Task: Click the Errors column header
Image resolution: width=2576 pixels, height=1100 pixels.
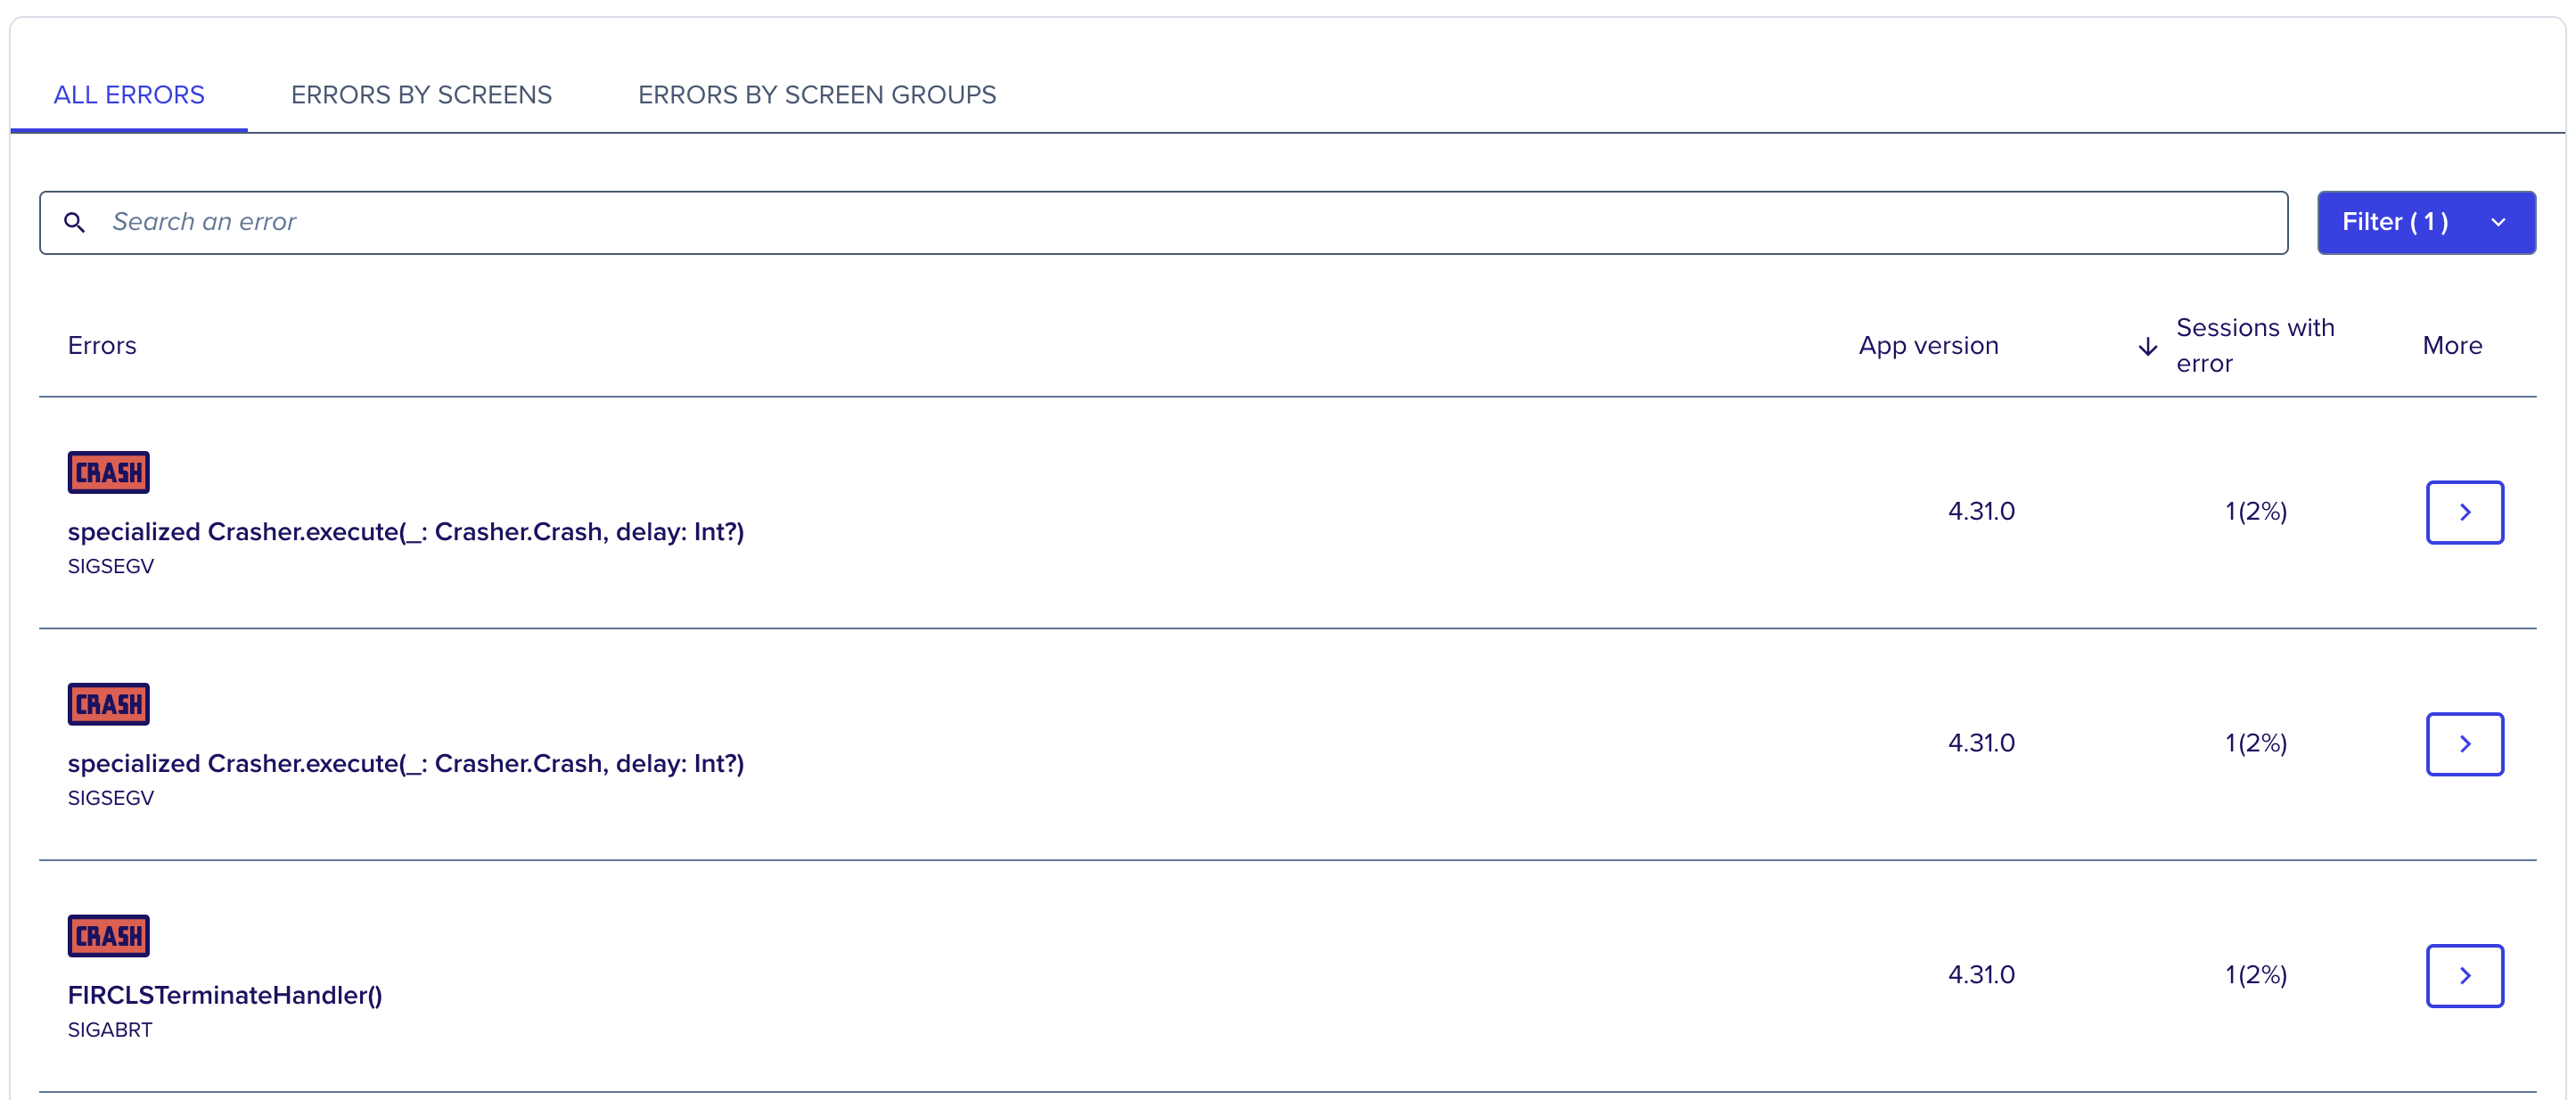Action: pos(102,345)
